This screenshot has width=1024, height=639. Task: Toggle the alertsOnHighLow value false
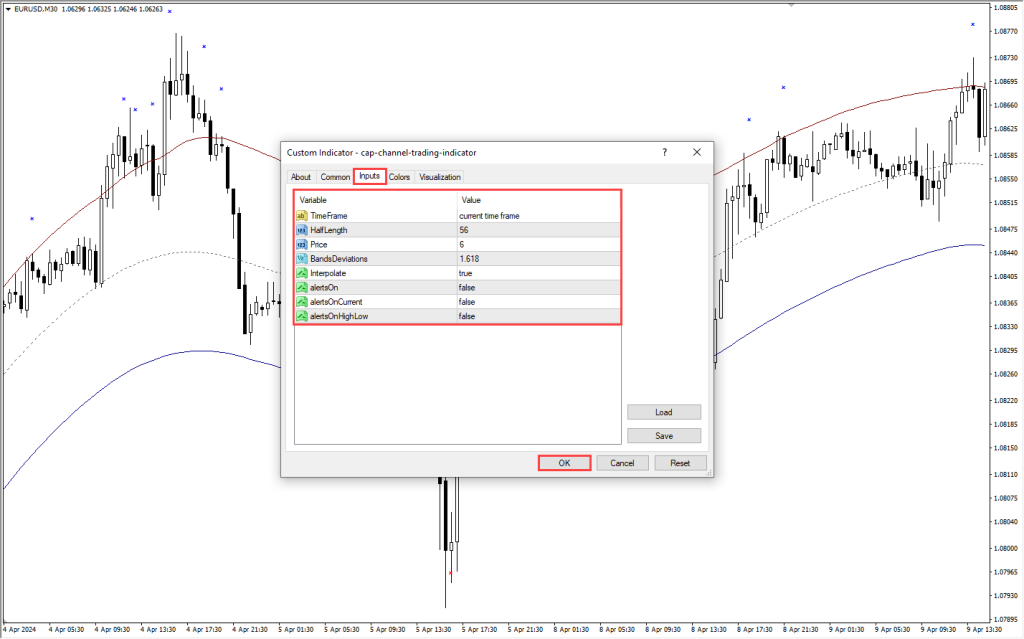(x=539, y=316)
